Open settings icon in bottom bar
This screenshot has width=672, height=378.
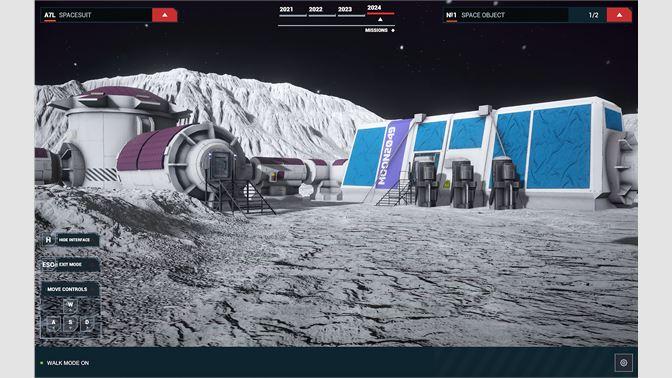click(x=624, y=363)
